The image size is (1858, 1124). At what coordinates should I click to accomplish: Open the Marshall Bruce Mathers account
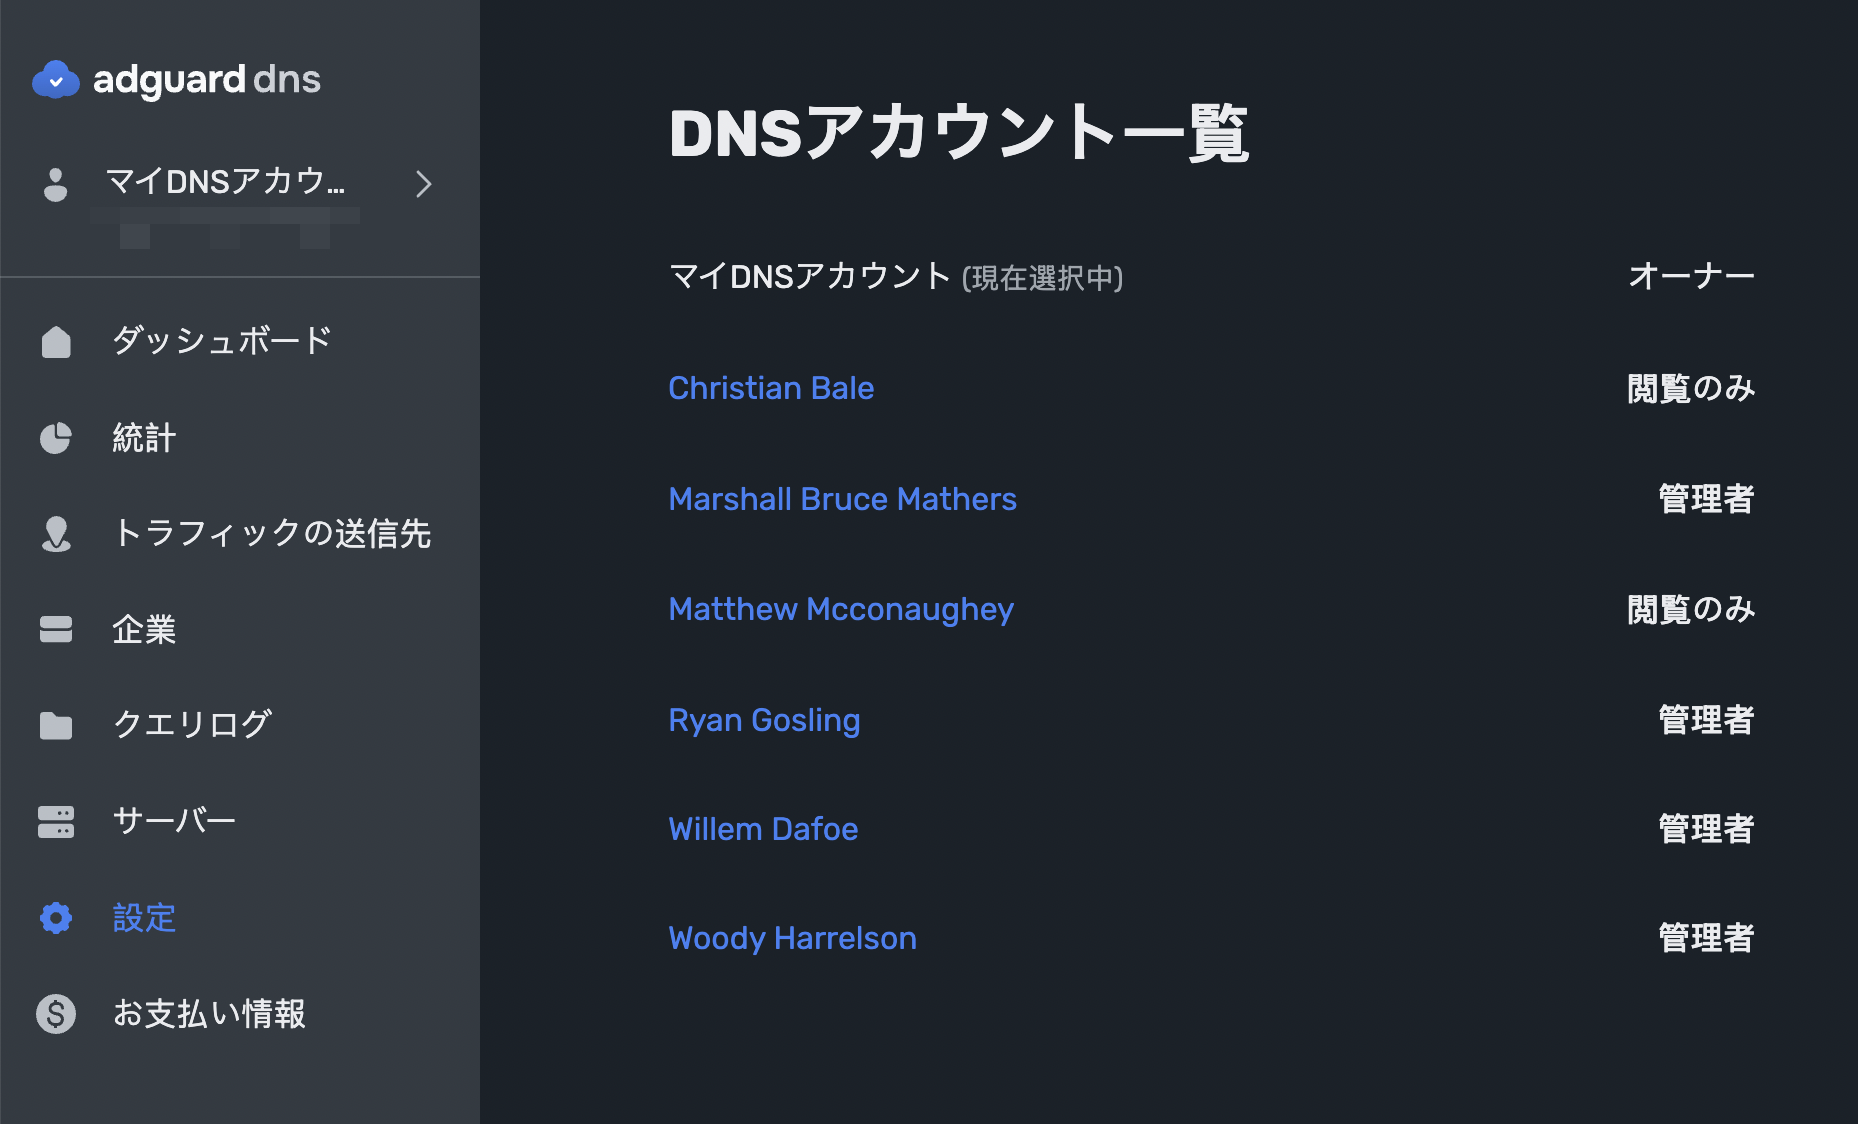(842, 498)
